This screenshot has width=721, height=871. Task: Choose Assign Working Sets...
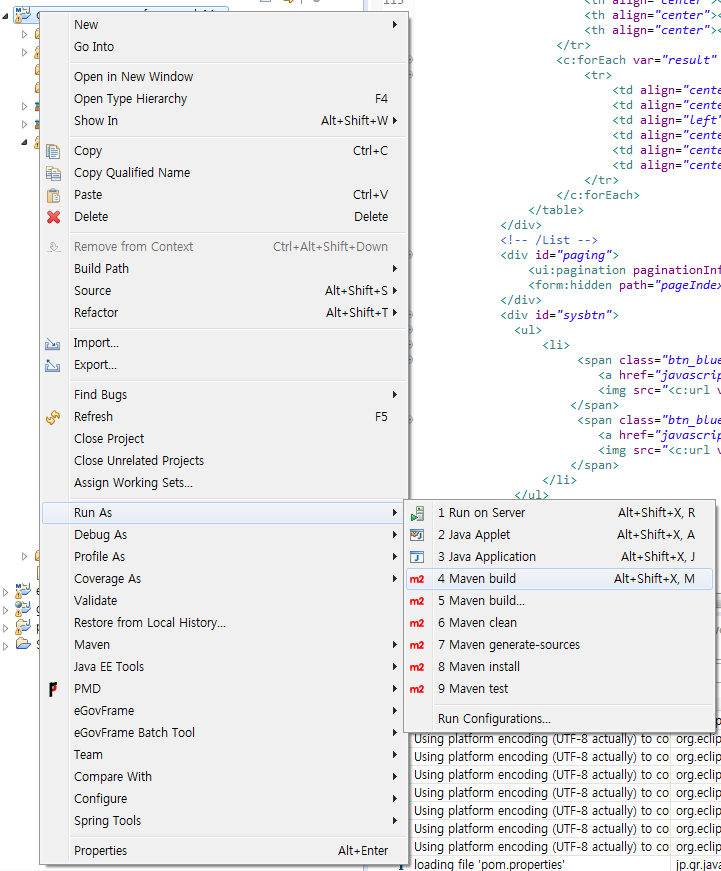pyautogui.click(x=224, y=483)
